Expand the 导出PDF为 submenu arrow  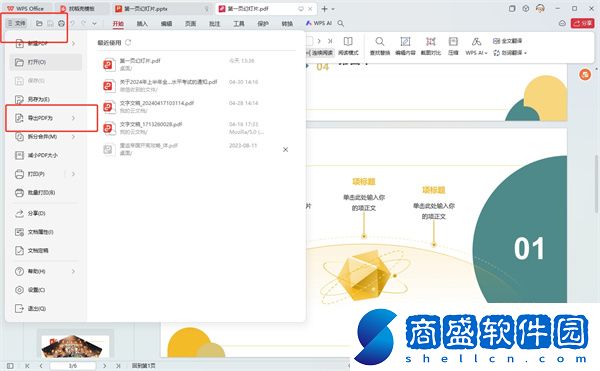coord(73,118)
